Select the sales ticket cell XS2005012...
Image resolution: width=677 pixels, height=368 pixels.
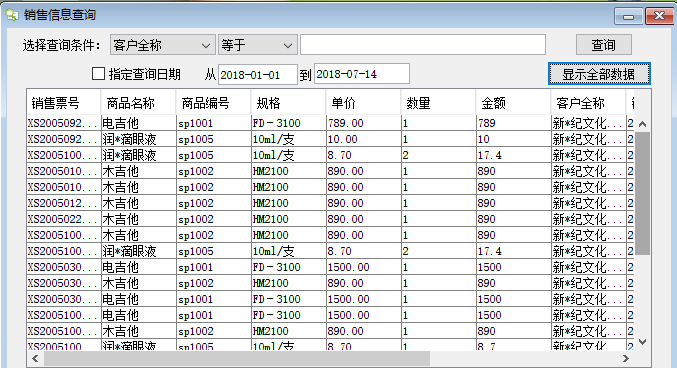(x=63, y=203)
